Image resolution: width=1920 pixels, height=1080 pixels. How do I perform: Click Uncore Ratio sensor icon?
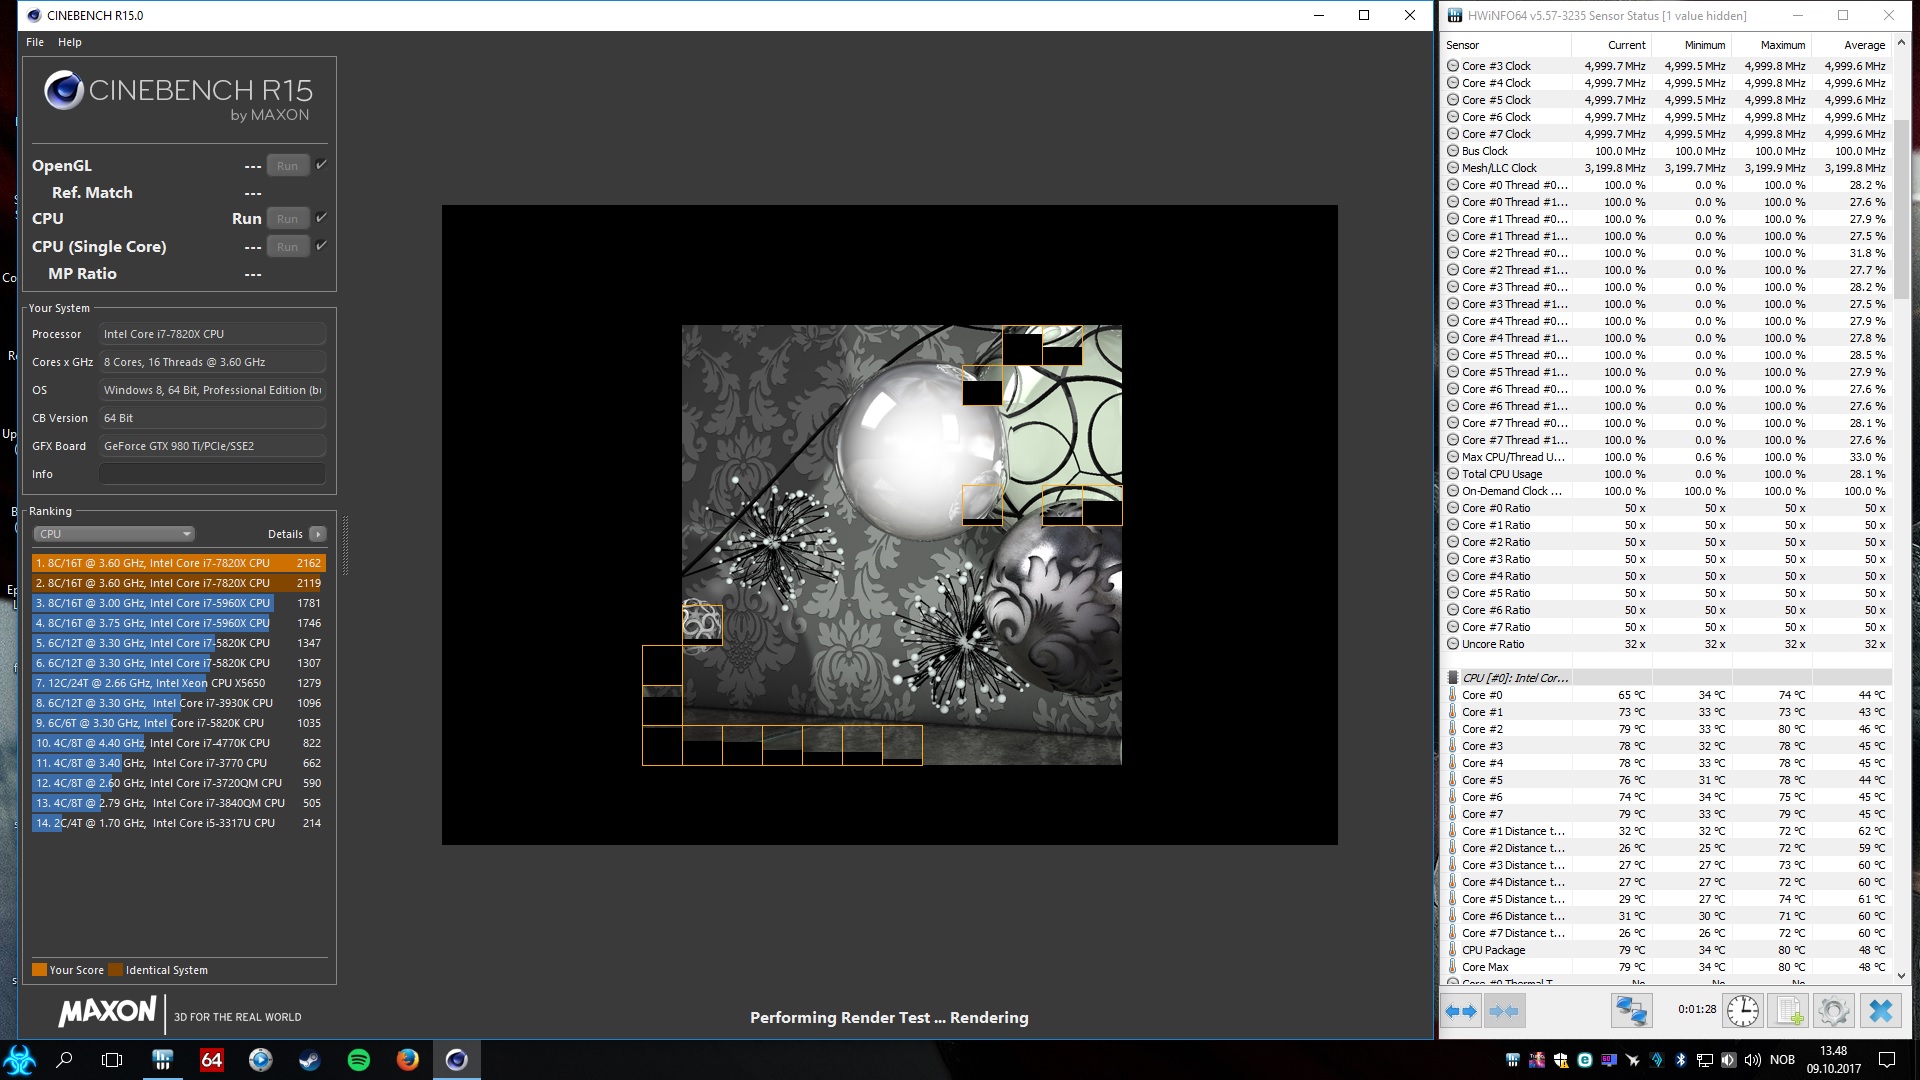click(x=1453, y=644)
